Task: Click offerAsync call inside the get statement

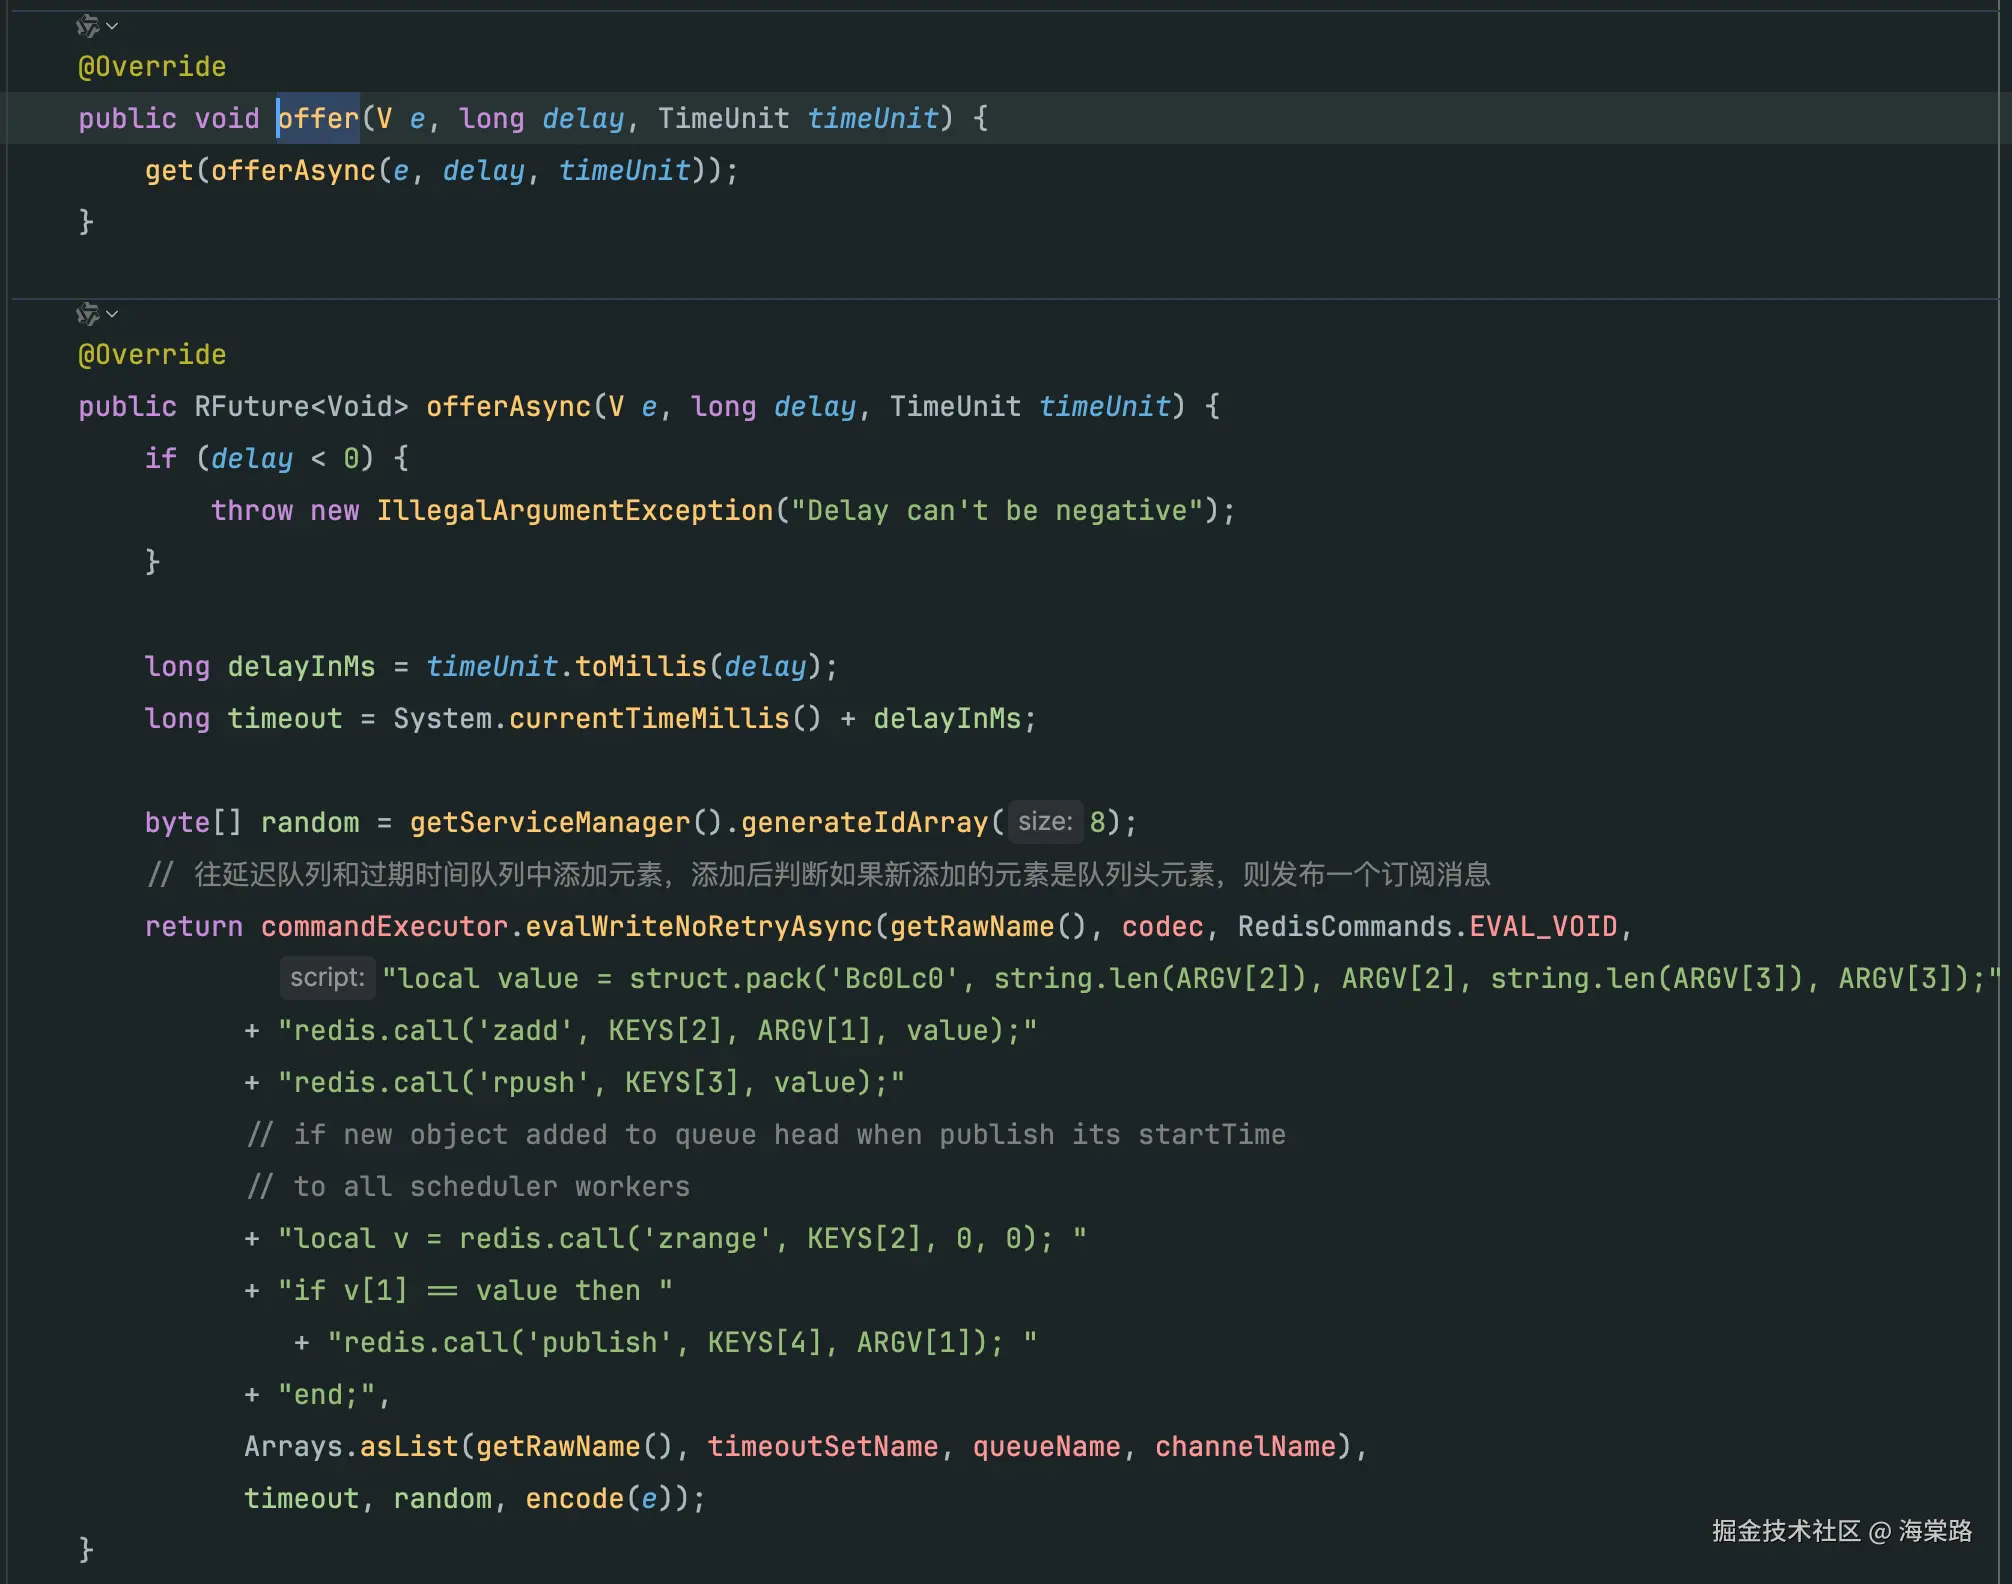Action: (293, 171)
